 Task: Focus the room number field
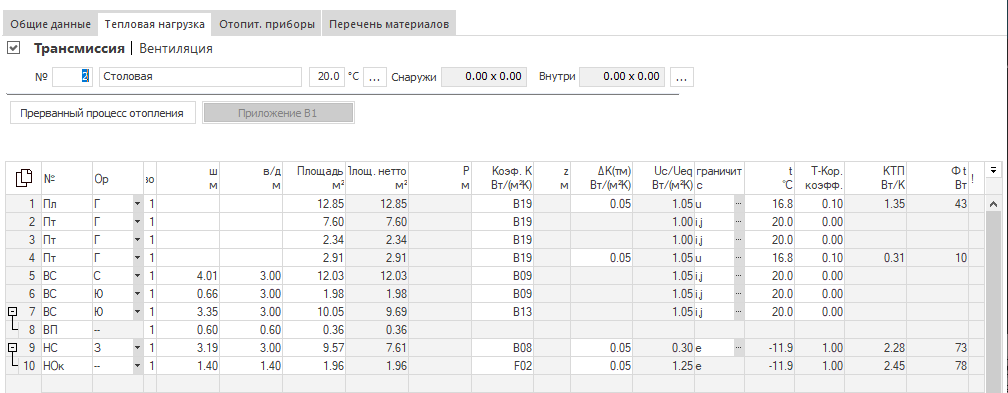pyautogui.click(x=73, y=77)
